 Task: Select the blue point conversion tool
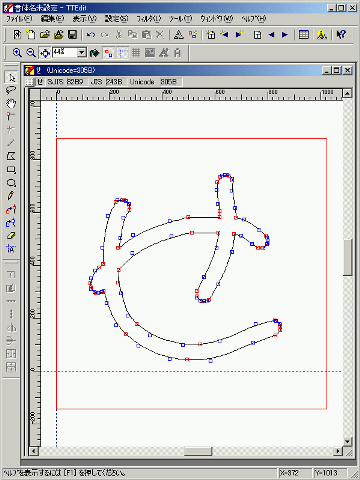click(11, 222)
